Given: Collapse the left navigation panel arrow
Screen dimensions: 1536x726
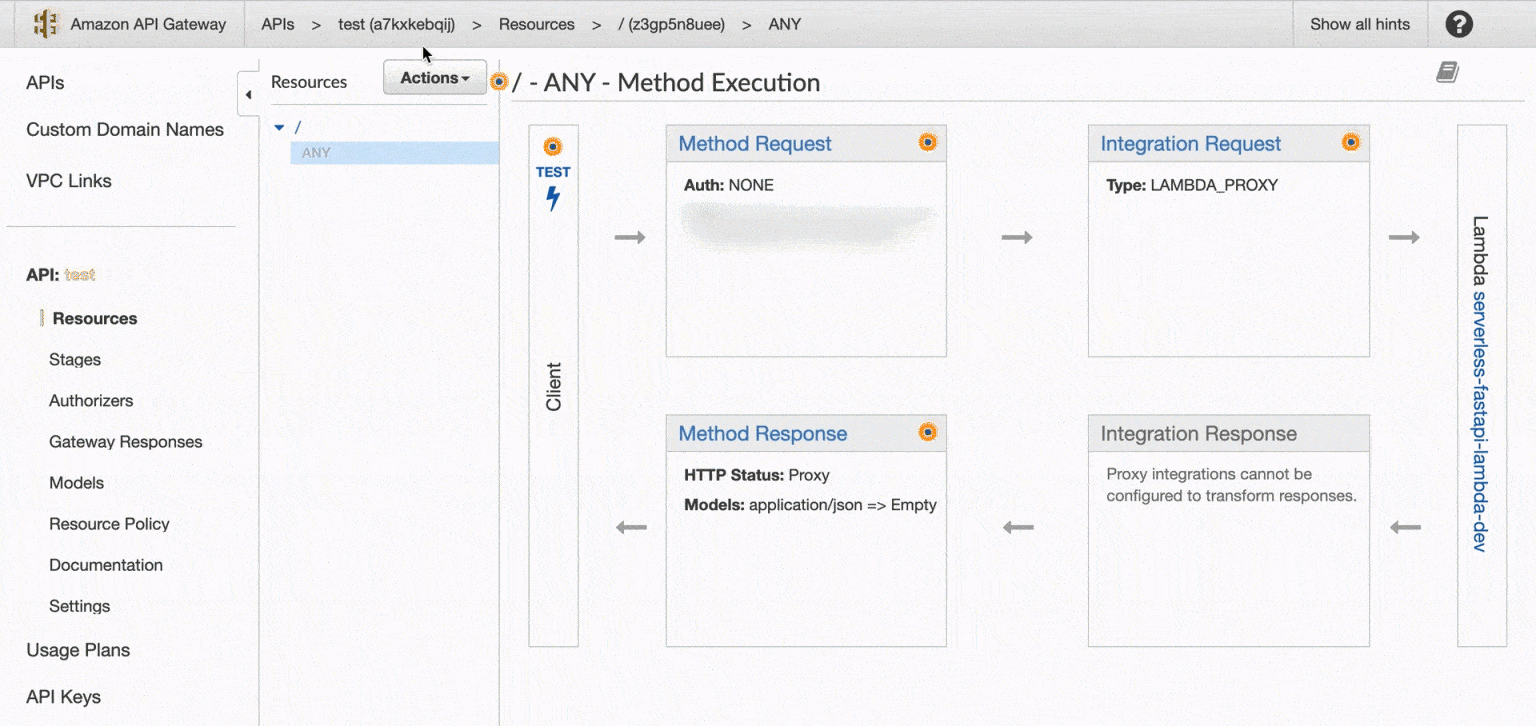Looking at the screenshot, I should [248, 96].
